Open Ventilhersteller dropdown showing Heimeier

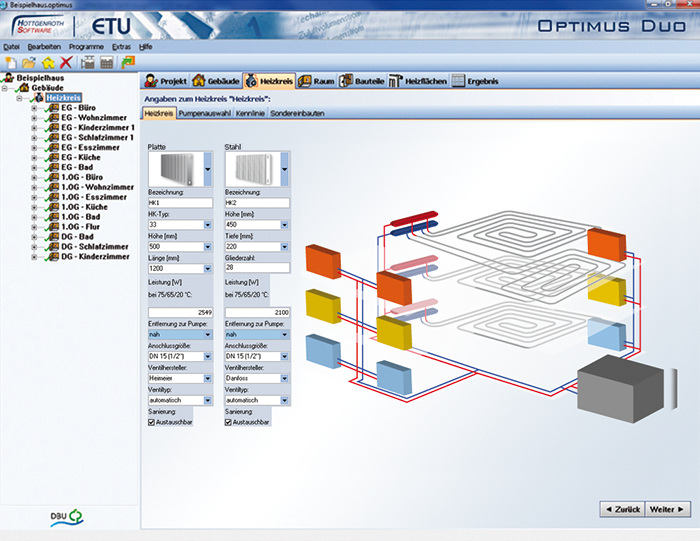(208, 379)
